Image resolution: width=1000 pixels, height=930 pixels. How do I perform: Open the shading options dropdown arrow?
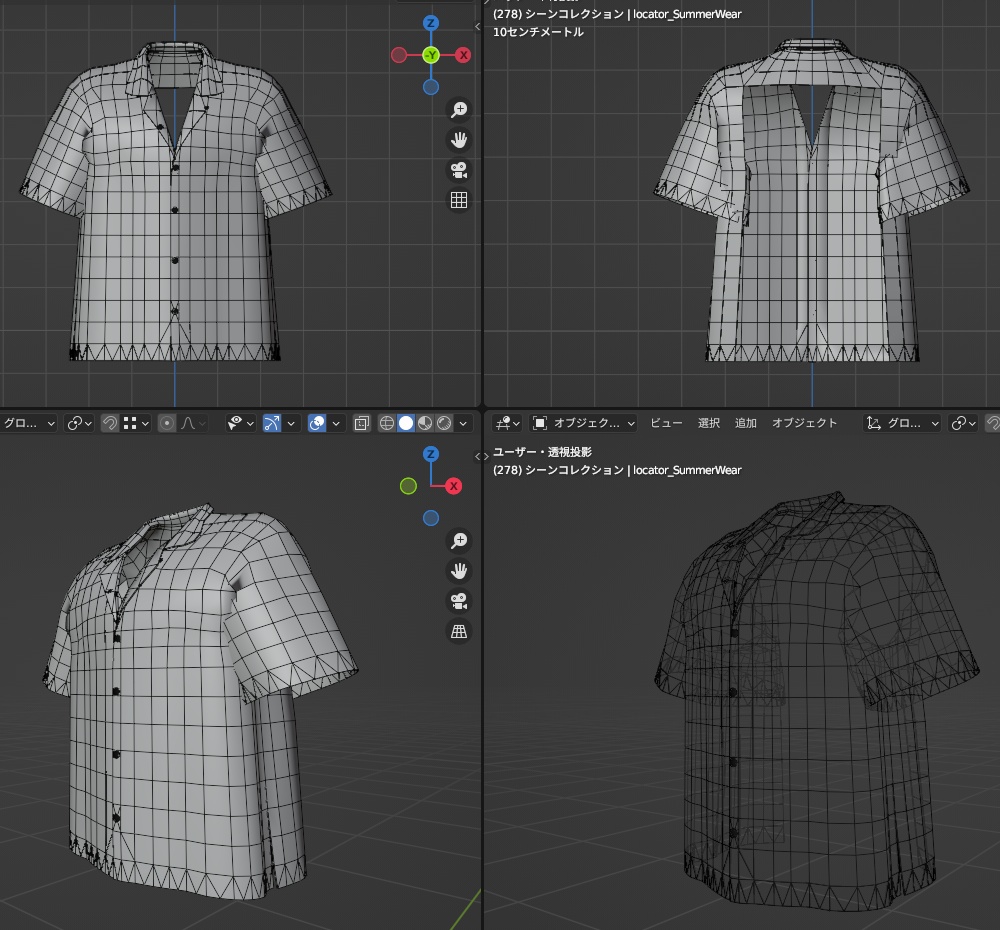463,423
